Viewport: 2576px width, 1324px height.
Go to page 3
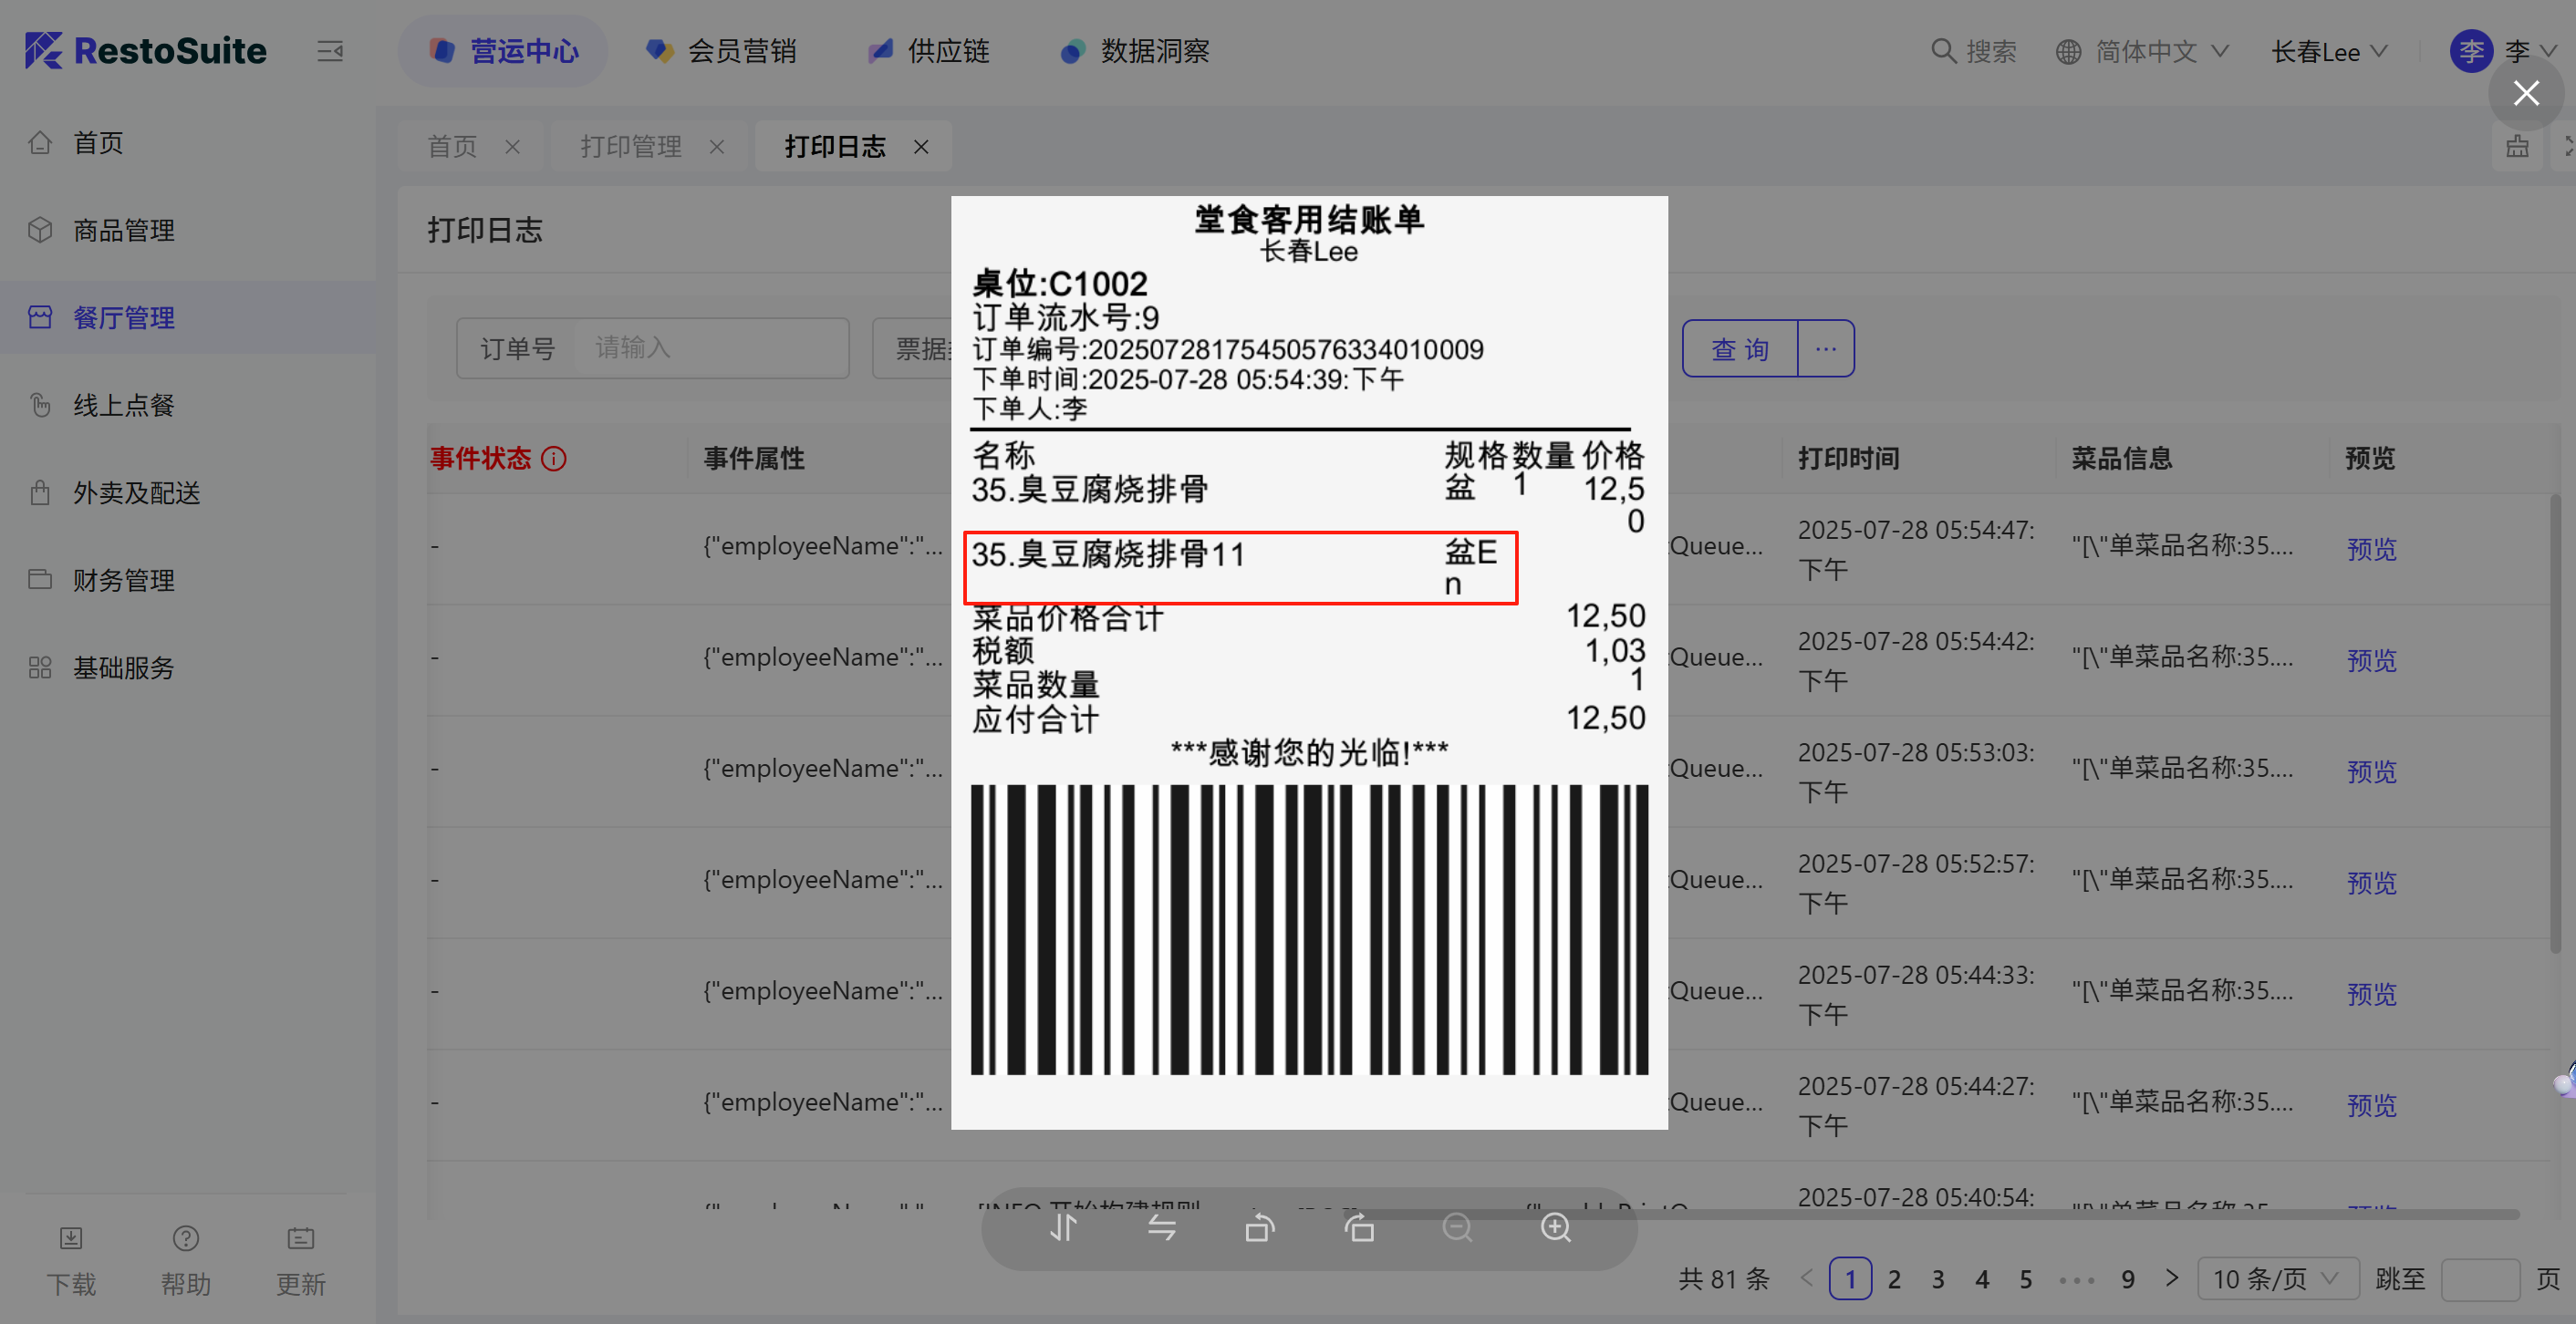click(1938, 1279)
